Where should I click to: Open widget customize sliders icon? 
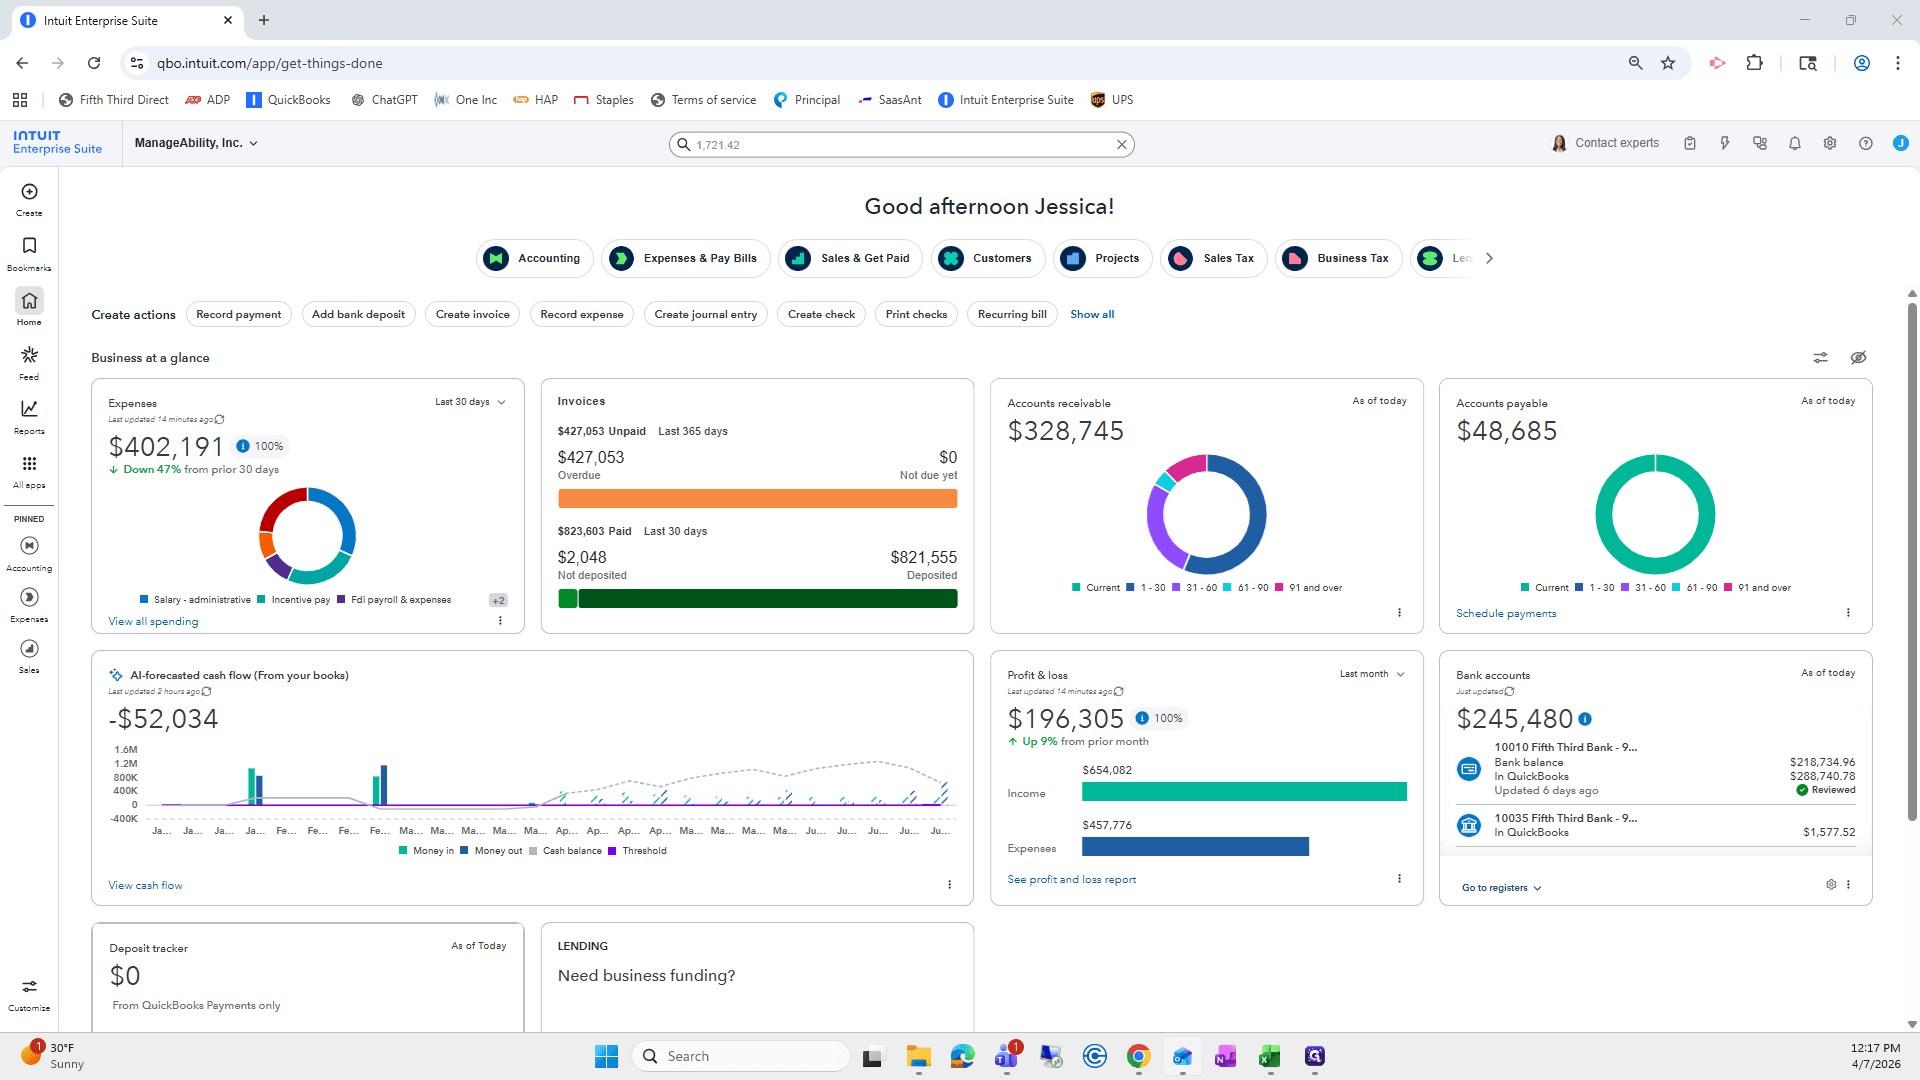[1821, 358]
